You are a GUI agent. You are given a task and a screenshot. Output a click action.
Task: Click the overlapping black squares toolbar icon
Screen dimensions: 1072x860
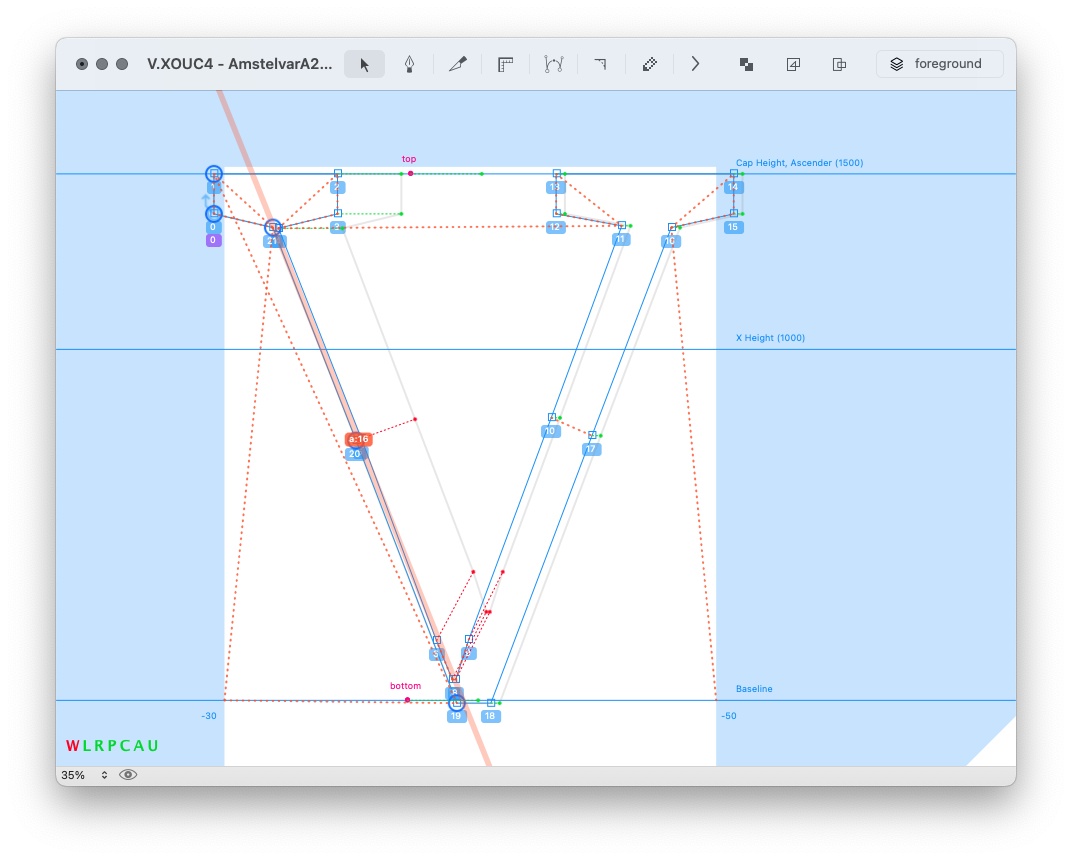[746, 64]
